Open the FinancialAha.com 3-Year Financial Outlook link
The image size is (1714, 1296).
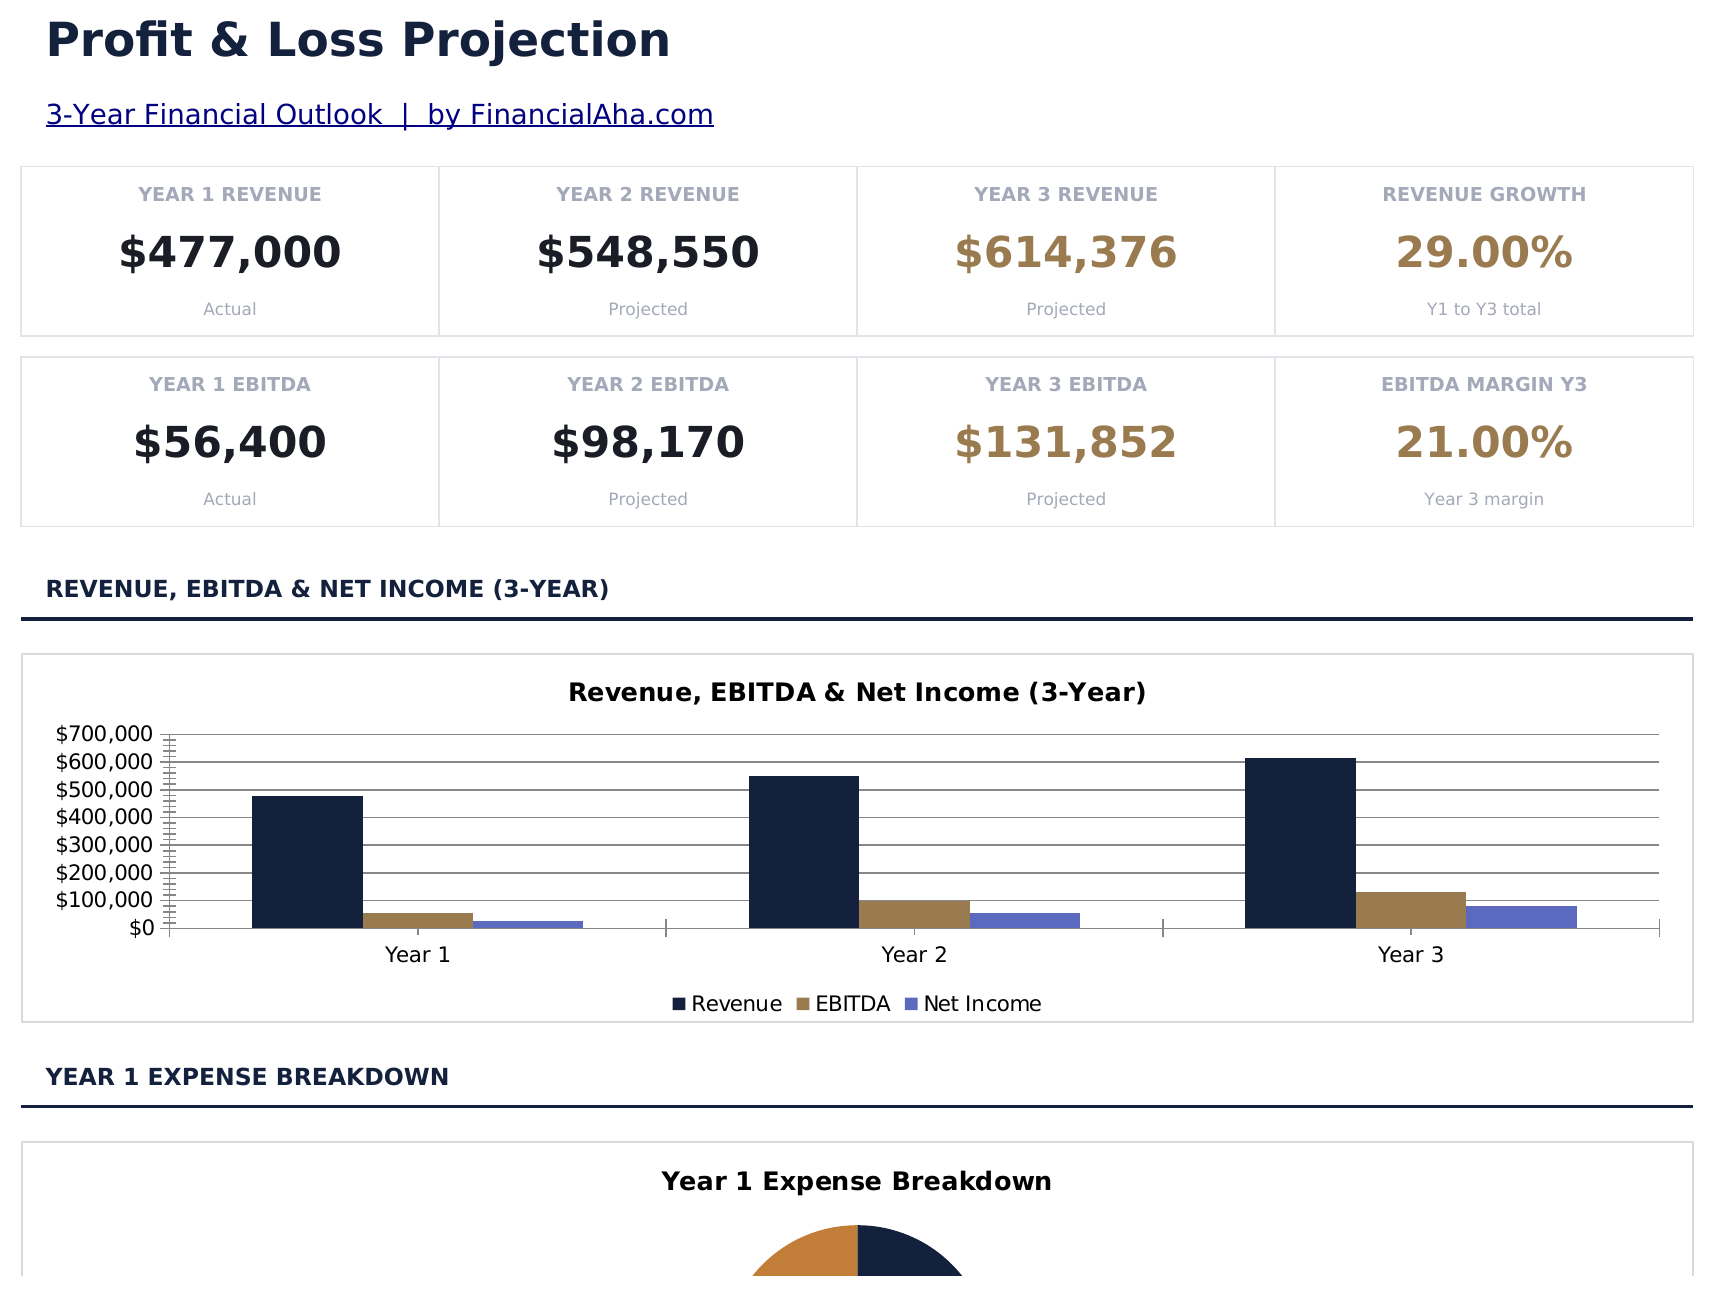coord(379,115)
